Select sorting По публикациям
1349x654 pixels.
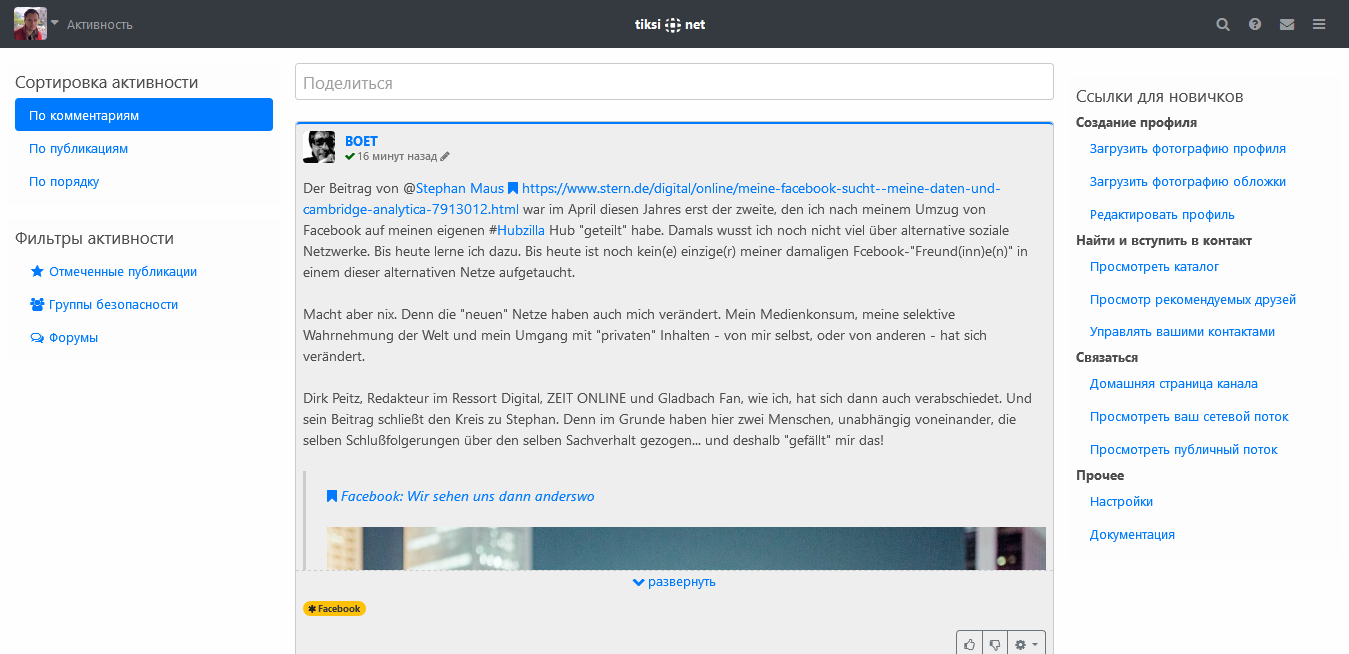click(x=78, y=149)
